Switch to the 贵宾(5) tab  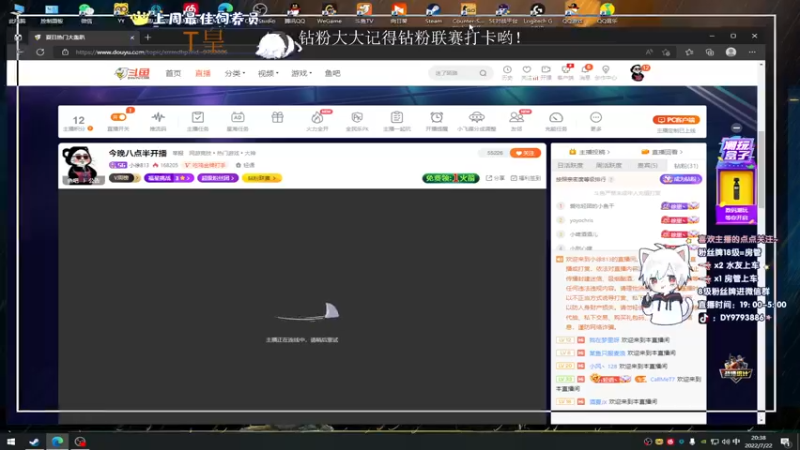(x=647, y=166)
